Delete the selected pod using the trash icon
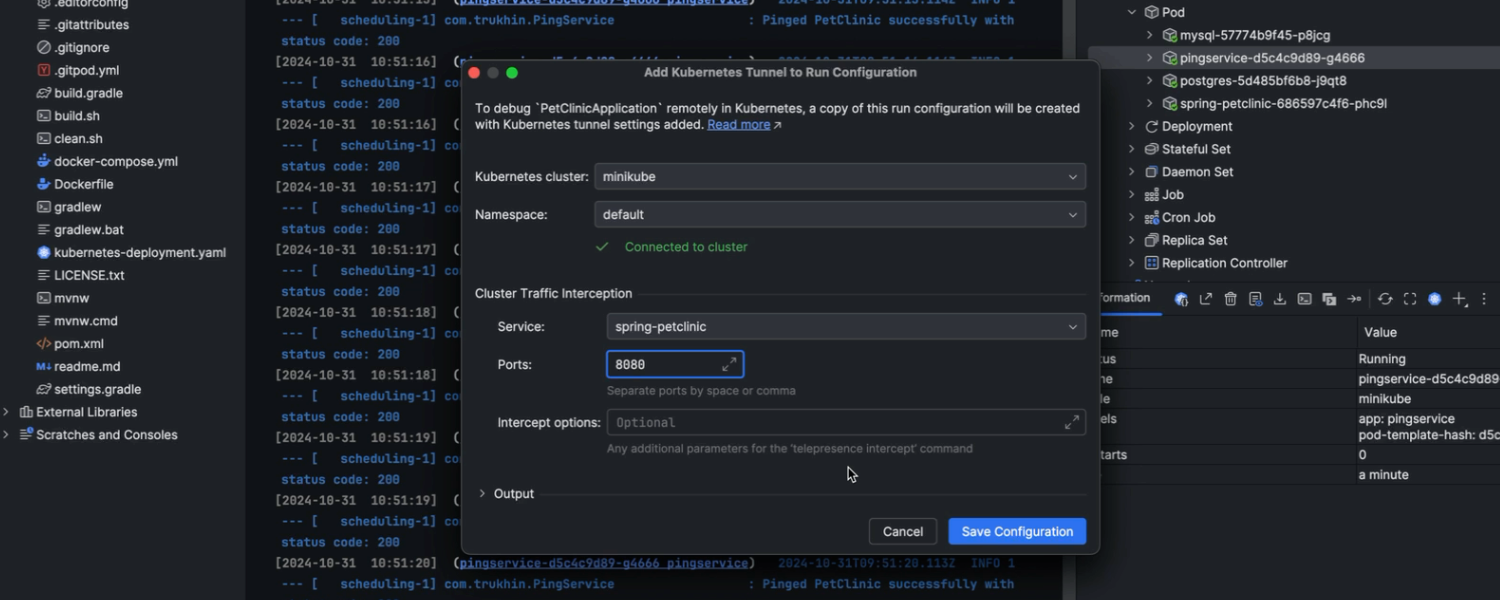Image resolution: width=1500 pixels, height=600 pixels. [1230, 299]
